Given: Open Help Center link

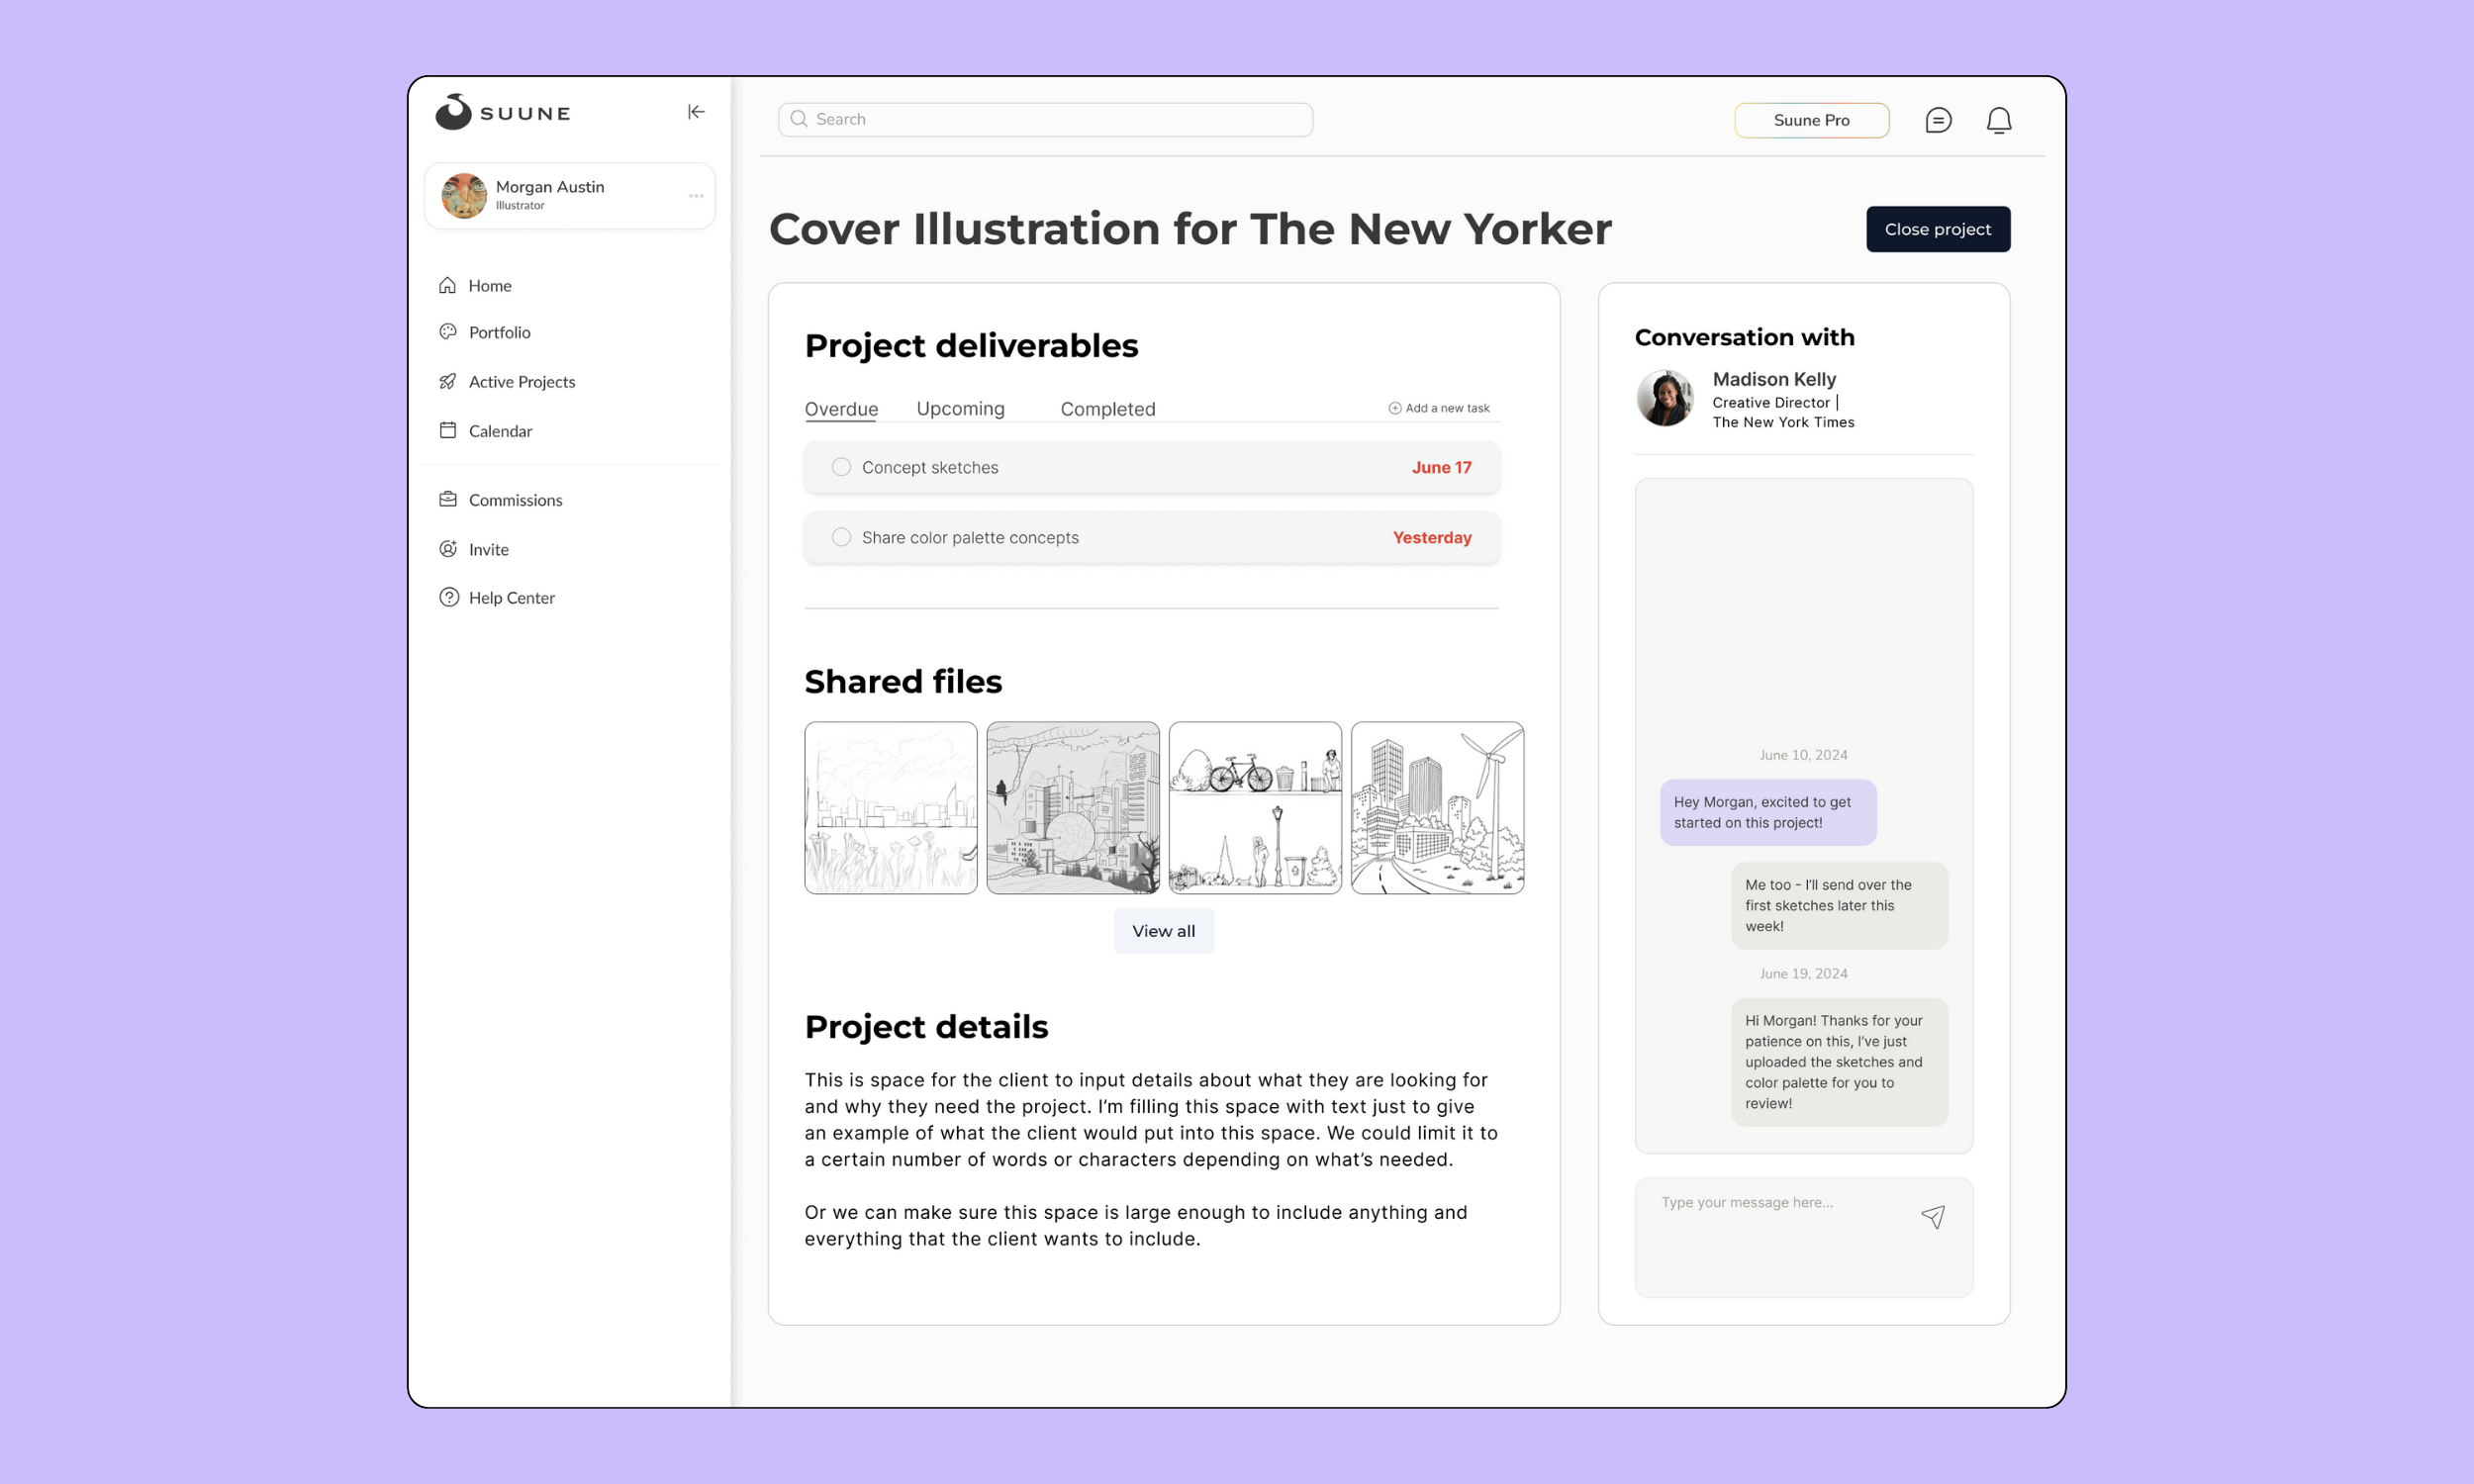Looking at the screenshot, I should coord(511,597).
